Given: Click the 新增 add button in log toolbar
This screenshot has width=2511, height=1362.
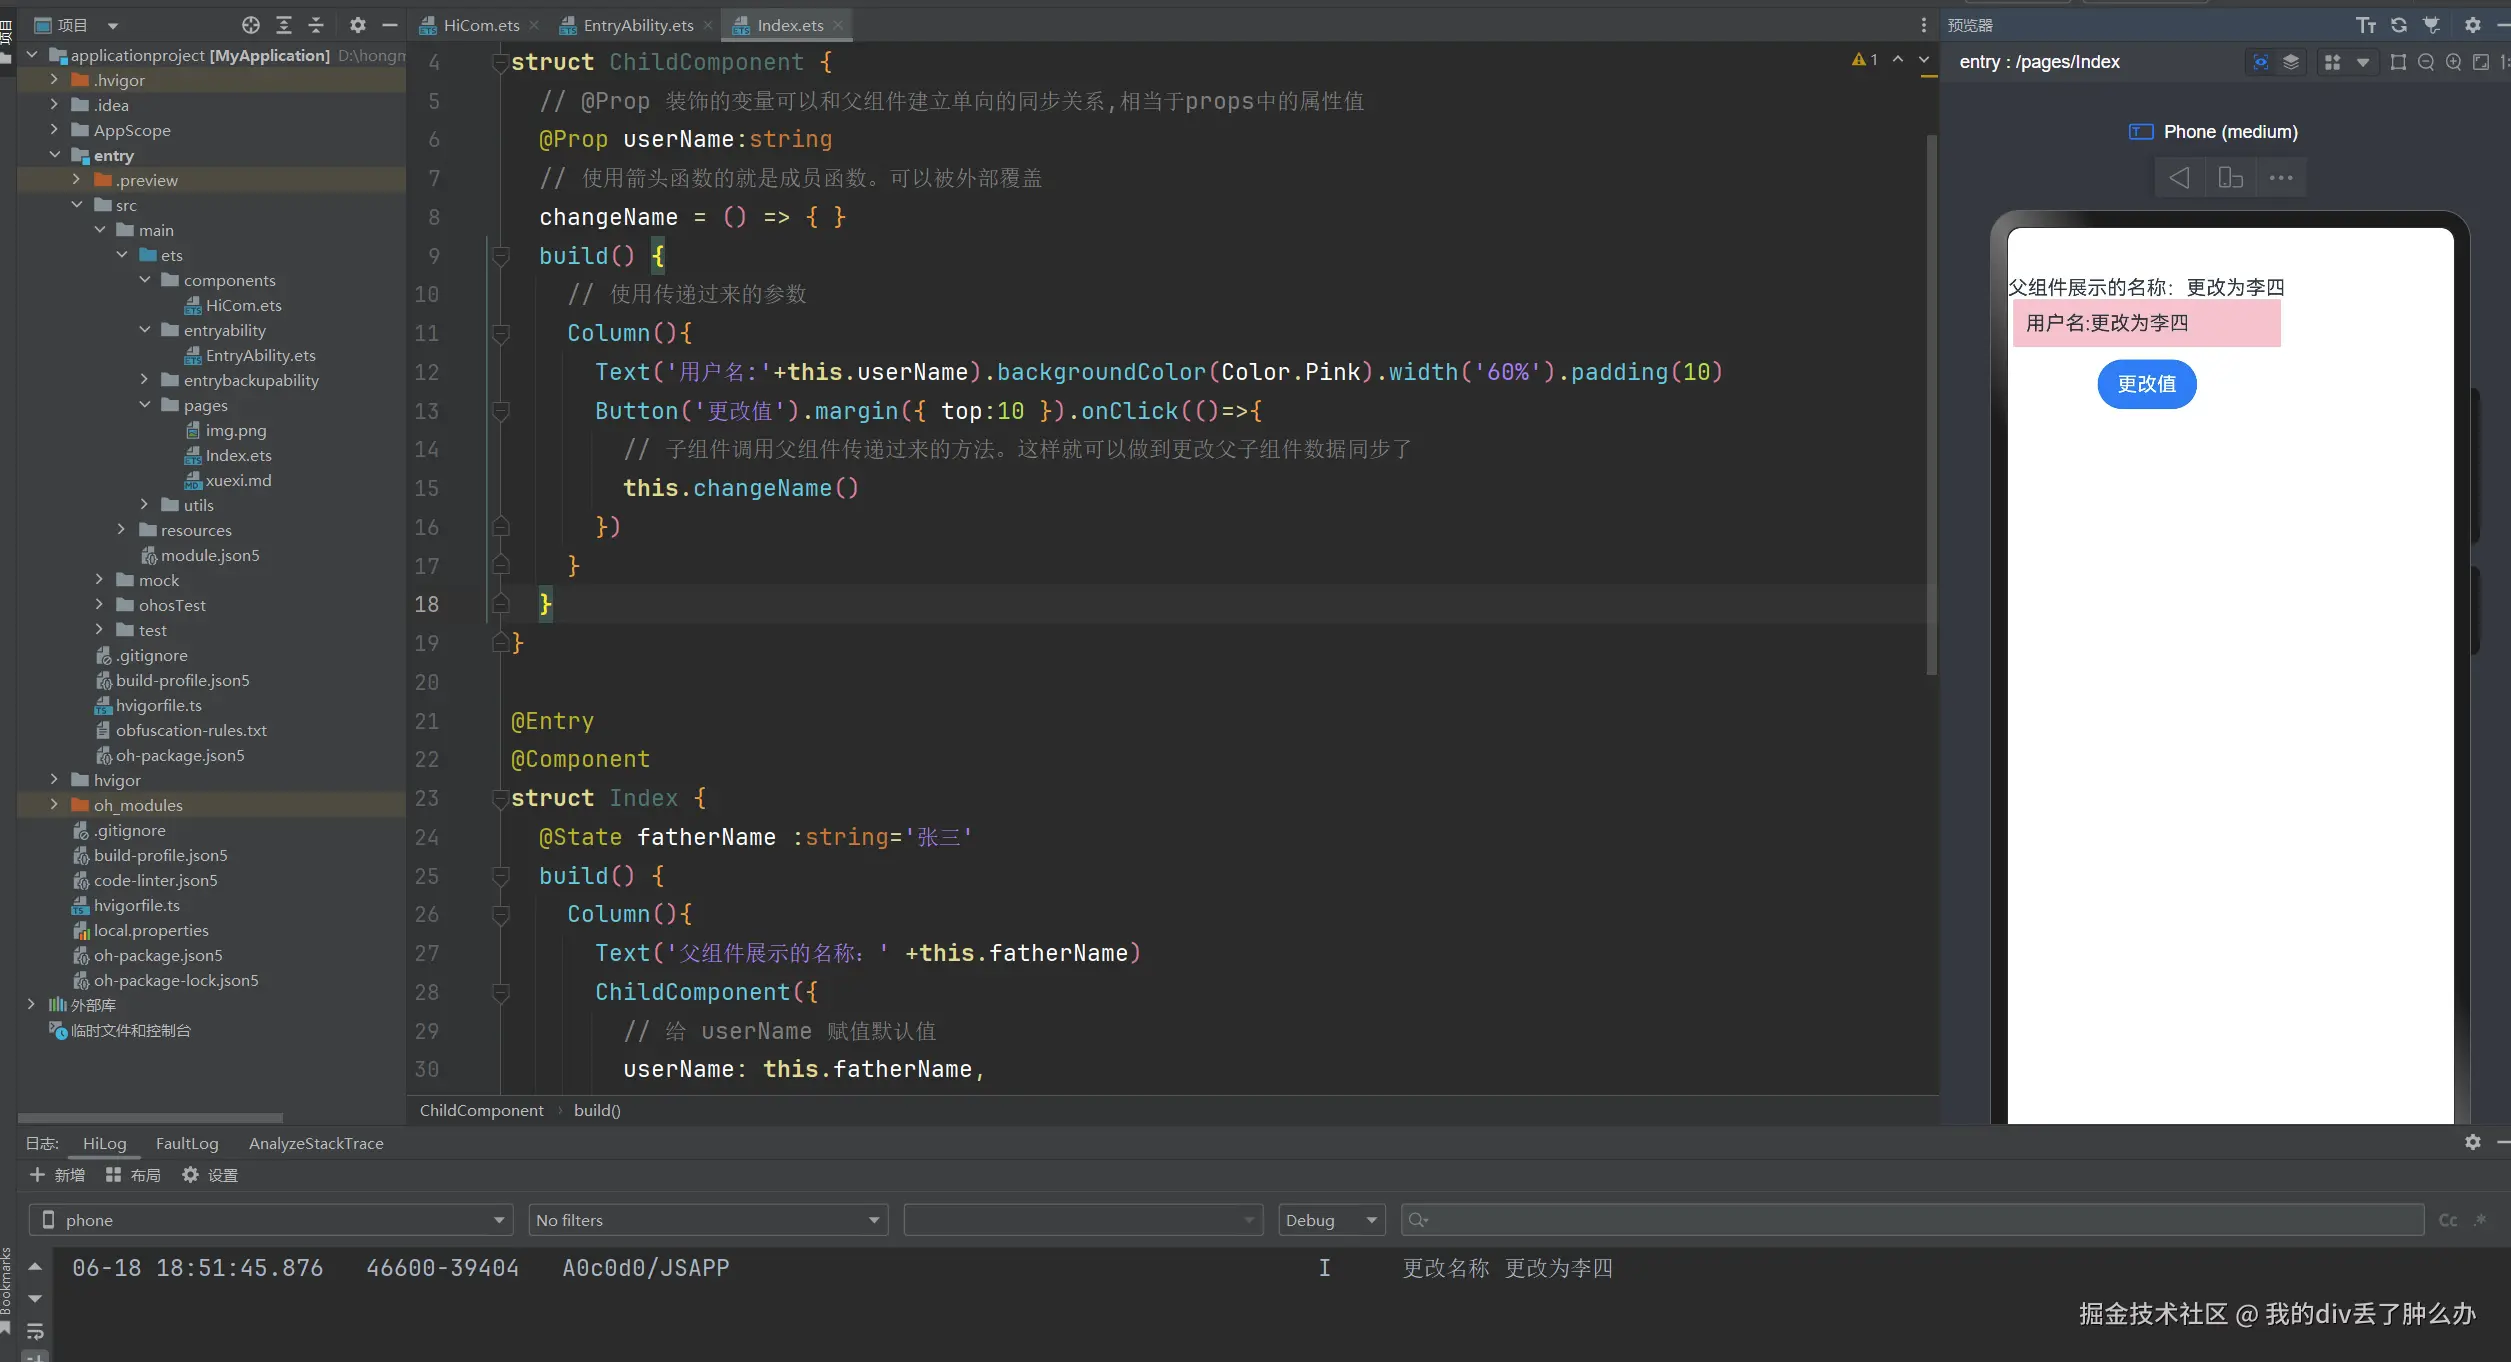Looking at the screenshot, I should coord(57,1175).
